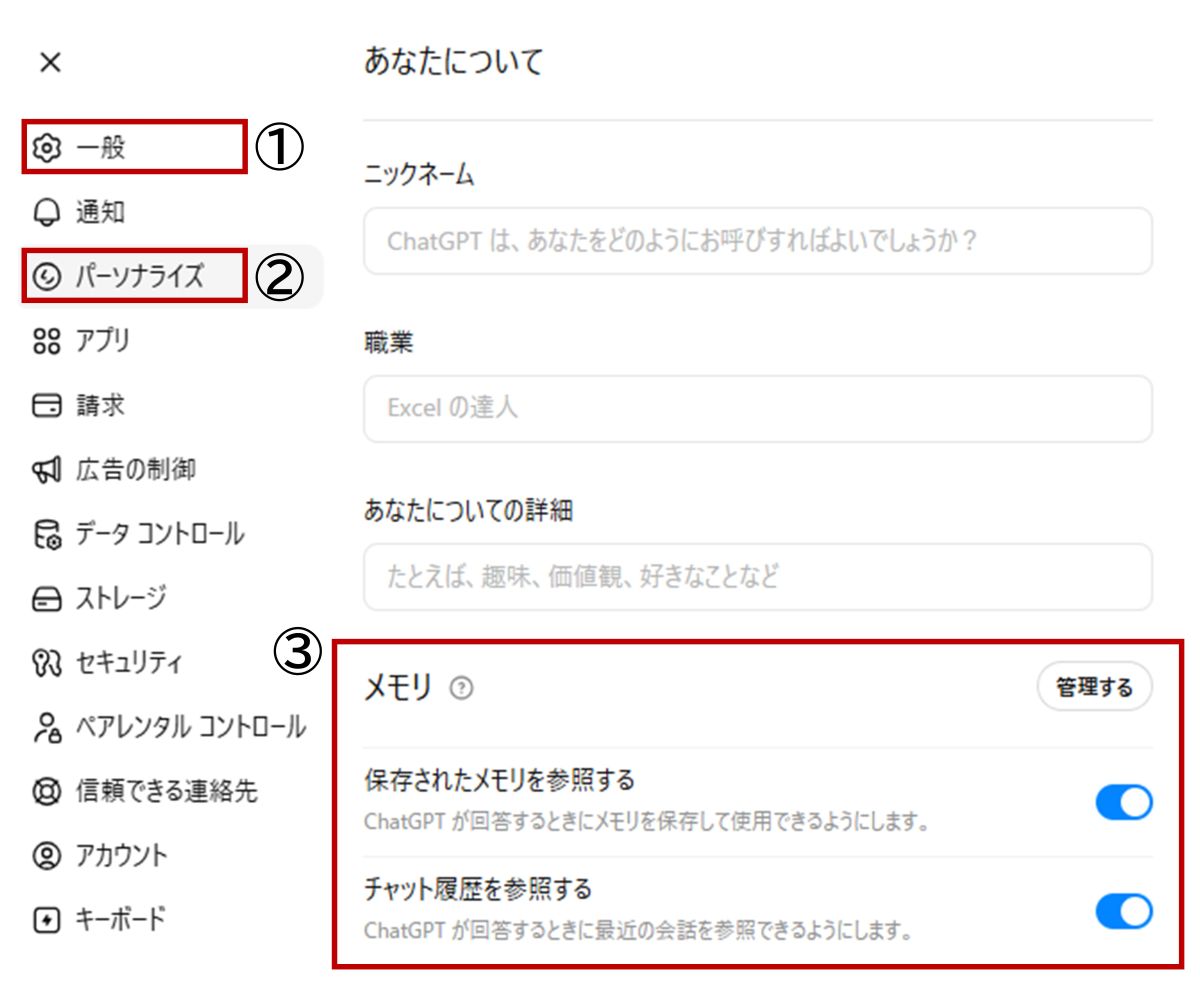Toggle チャット履歴を参照する switch
The width and height of the screenshot is (1200, 986).
pyautogui.click(x=1124, y=912)
